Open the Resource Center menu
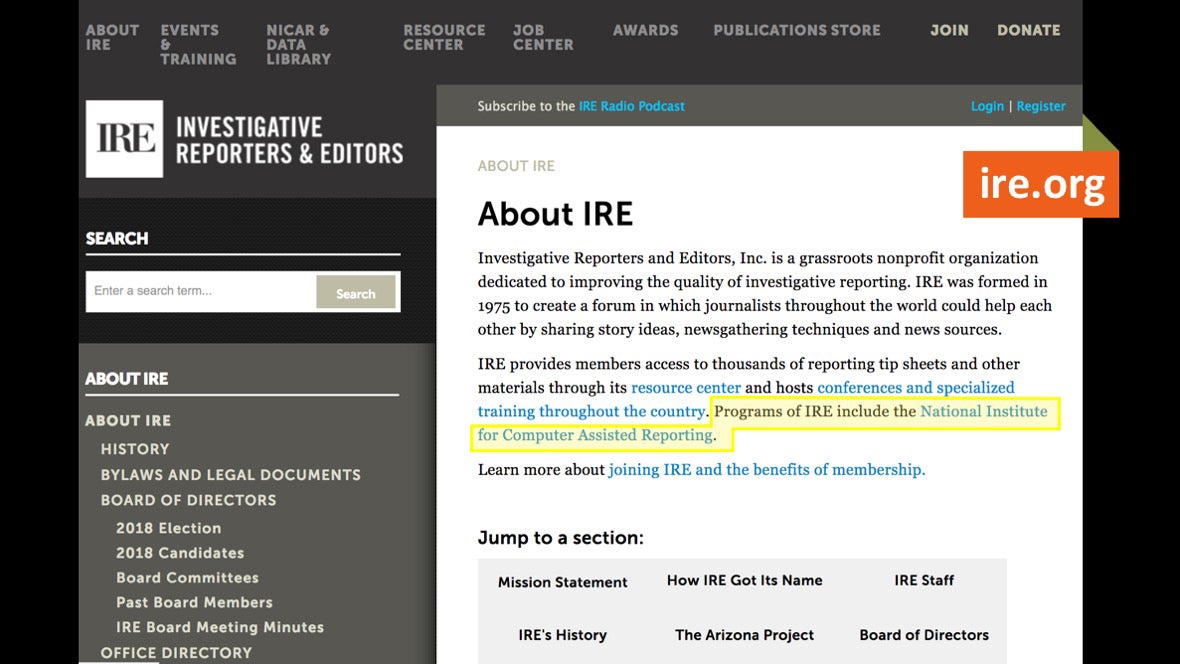1180x664 pixels. [444, 38]
